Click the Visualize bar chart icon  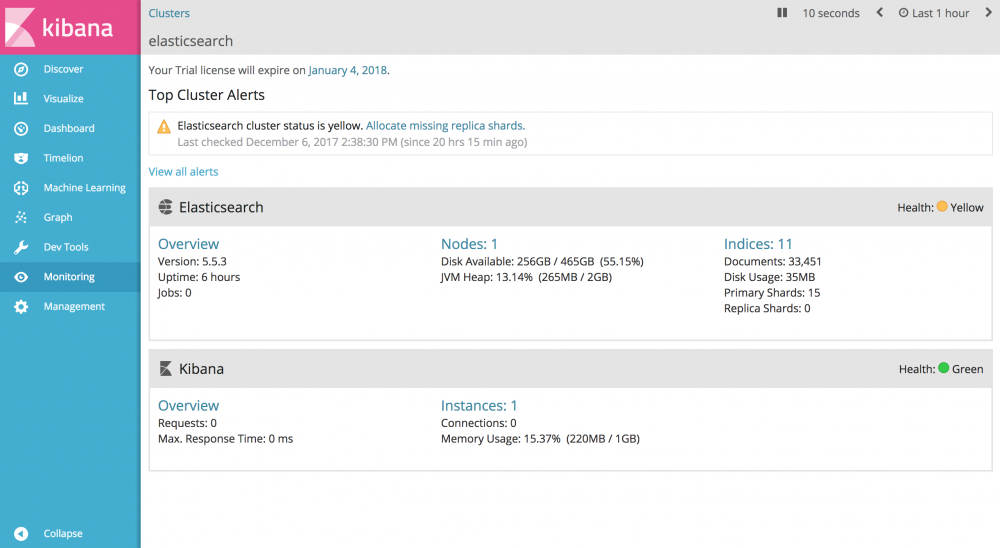21,99
